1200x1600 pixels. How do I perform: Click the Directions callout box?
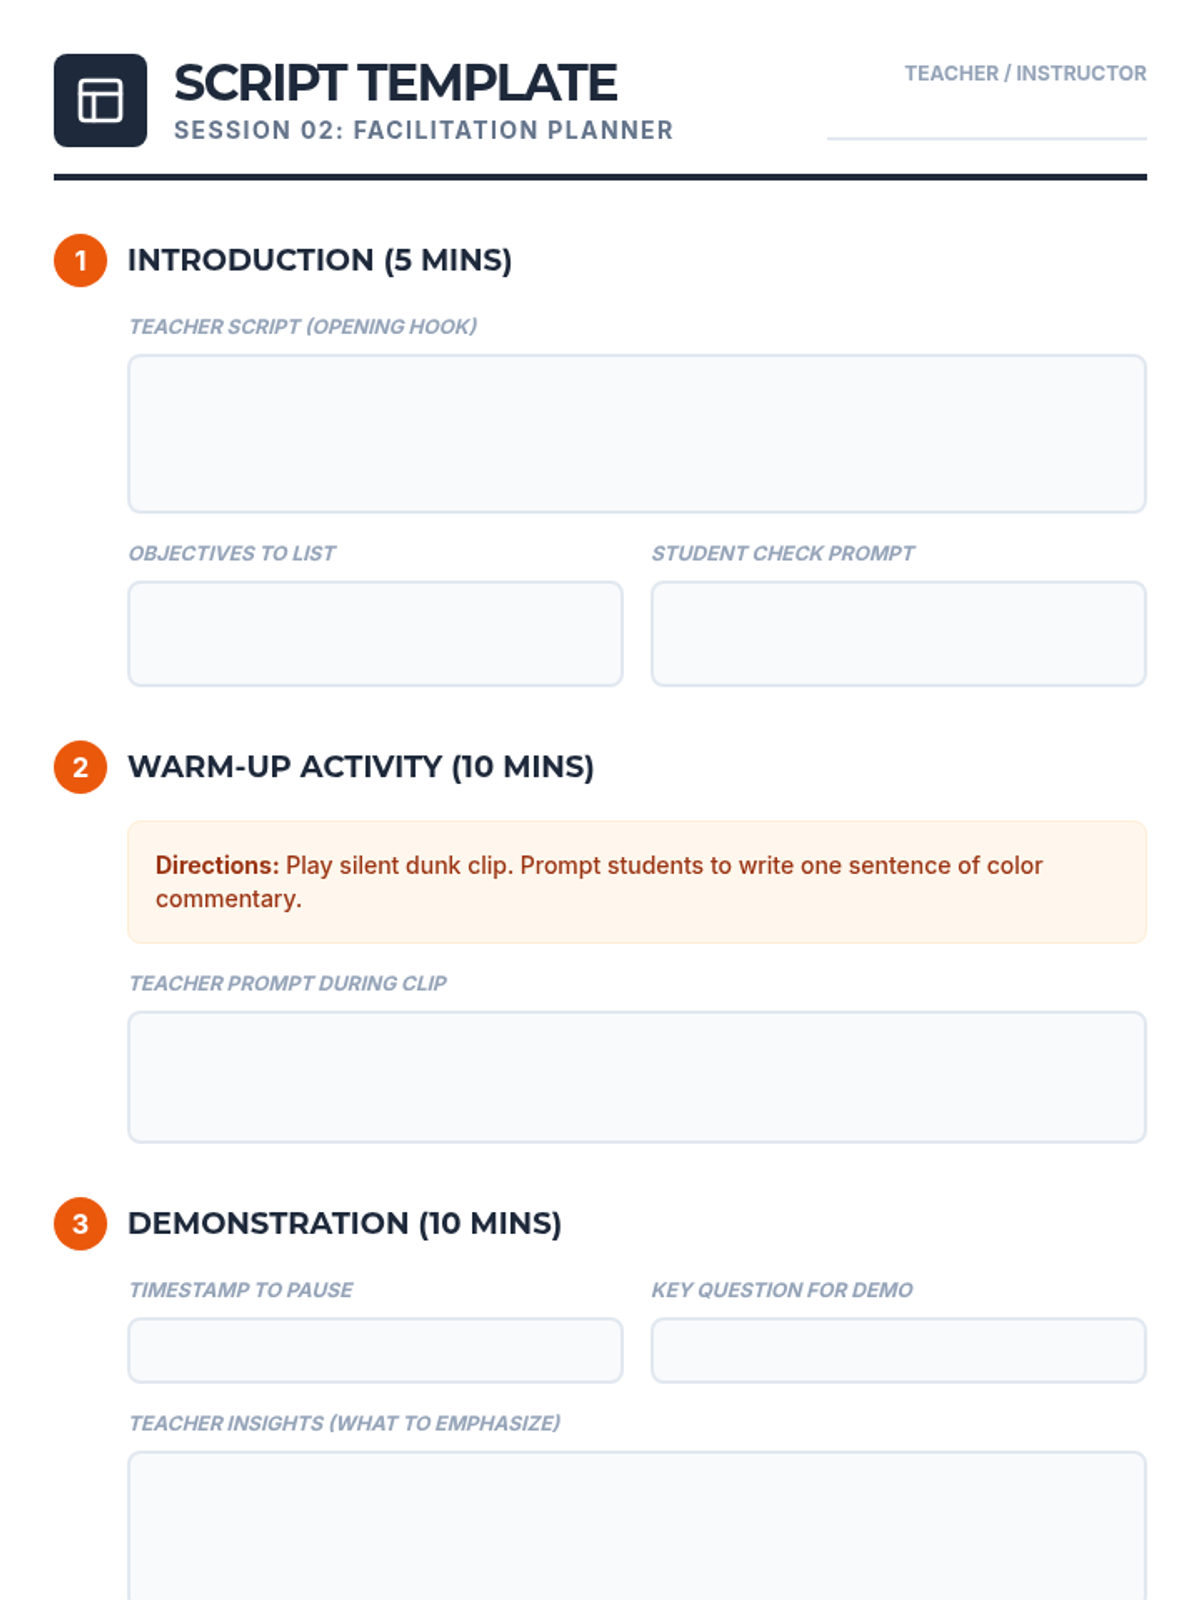(x=637, y=882)
